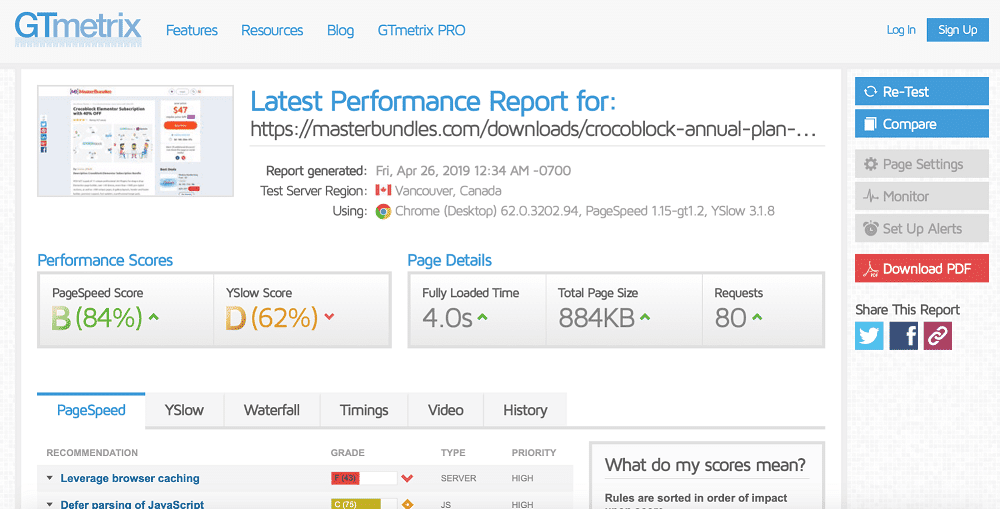Open Features in top navigation
Image resolution: width=1000 pixels, height=509 pixels.
click(x=192, y=30)
